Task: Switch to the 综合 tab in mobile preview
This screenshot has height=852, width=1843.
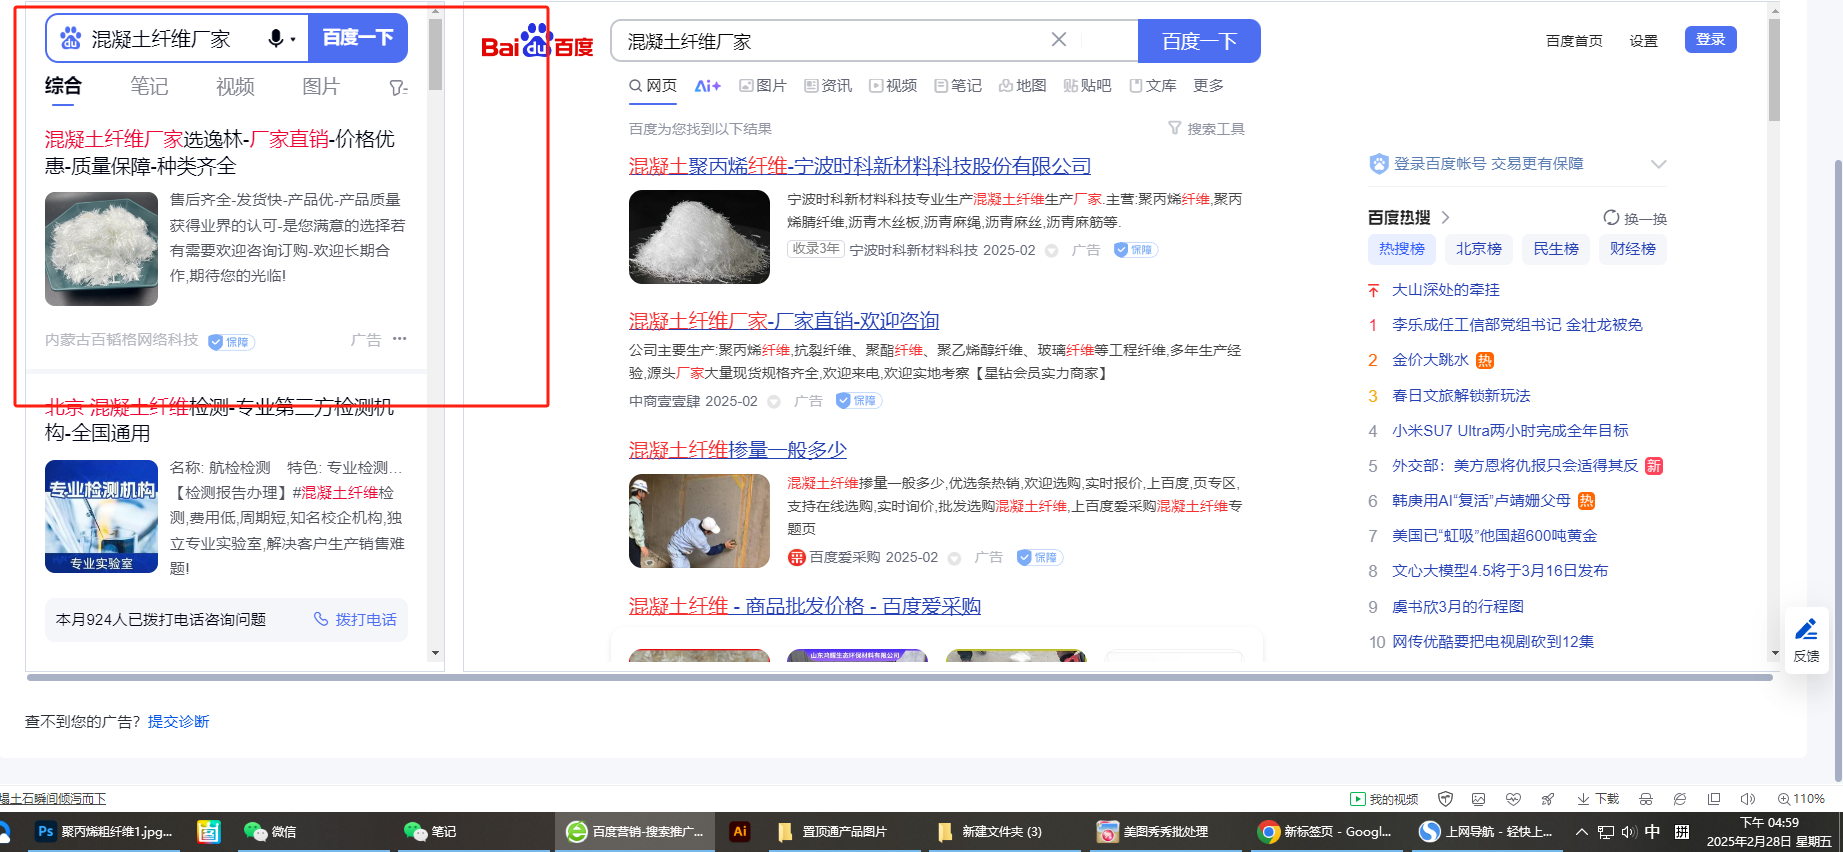Action: [x=63, y=87]
